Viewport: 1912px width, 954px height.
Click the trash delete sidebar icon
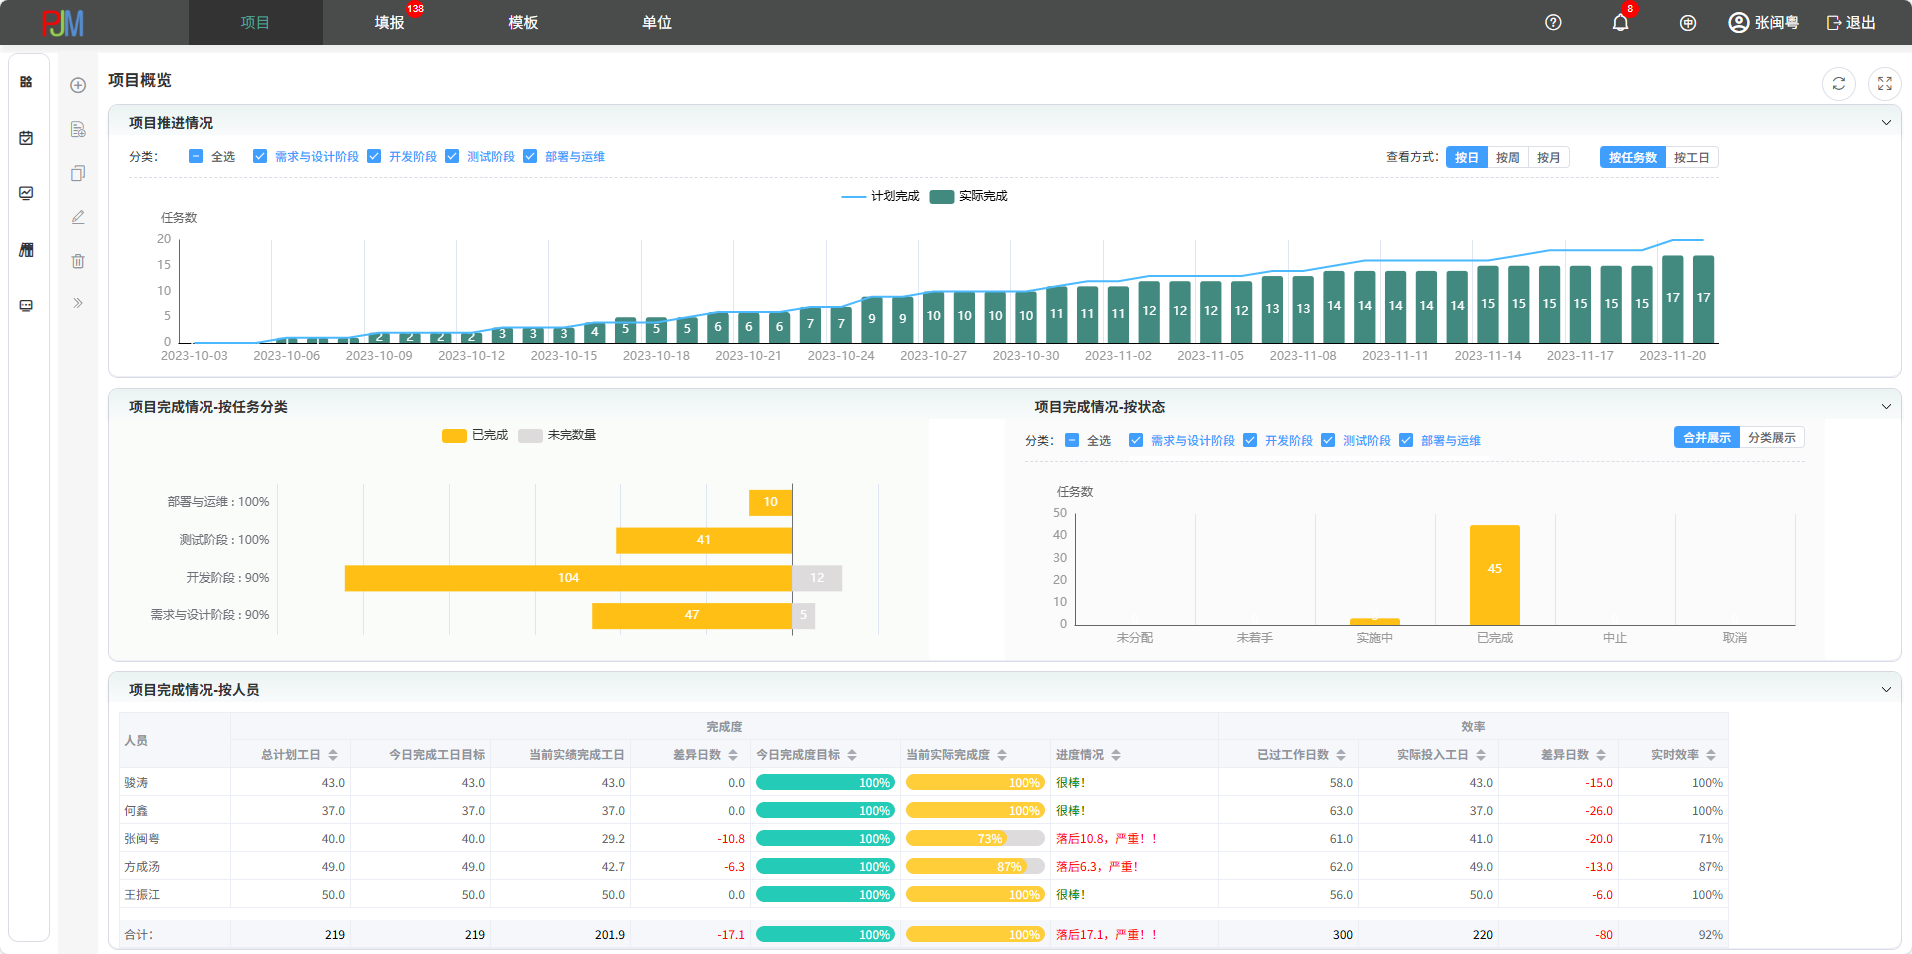click(x=78, y=261)
